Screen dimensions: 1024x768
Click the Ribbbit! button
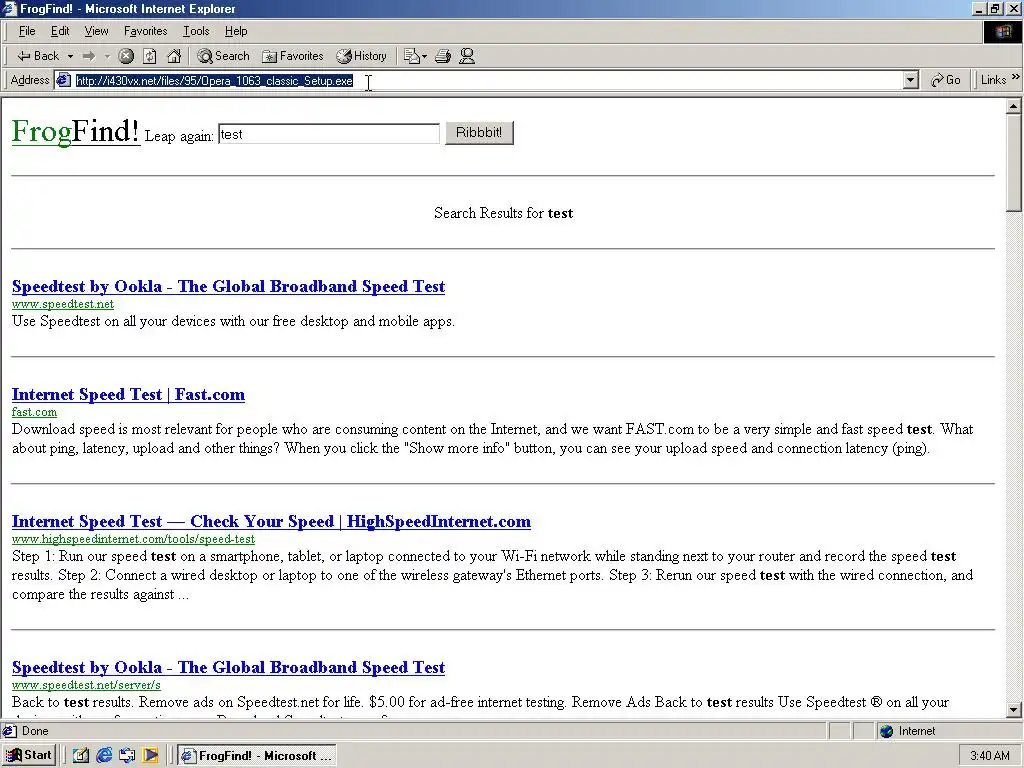click(x=479, y=133)
